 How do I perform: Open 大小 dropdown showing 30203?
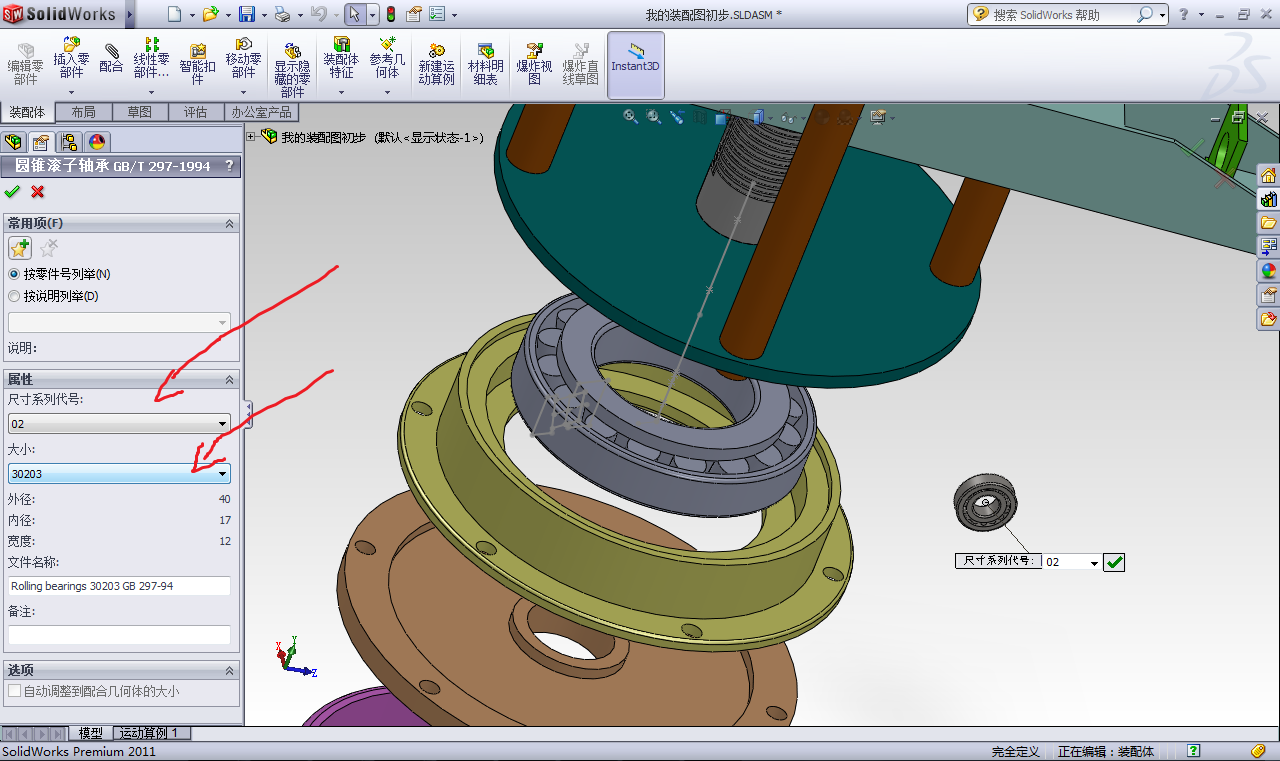119,473
